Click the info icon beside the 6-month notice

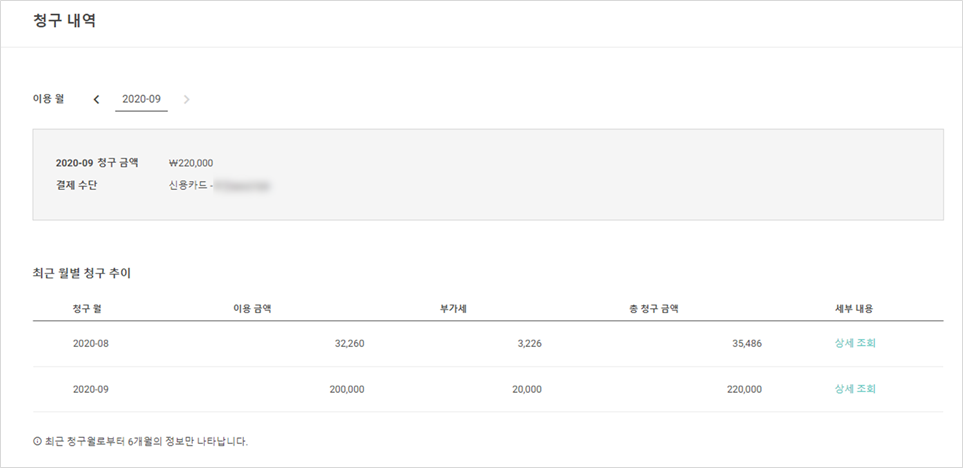click(37, 441)
